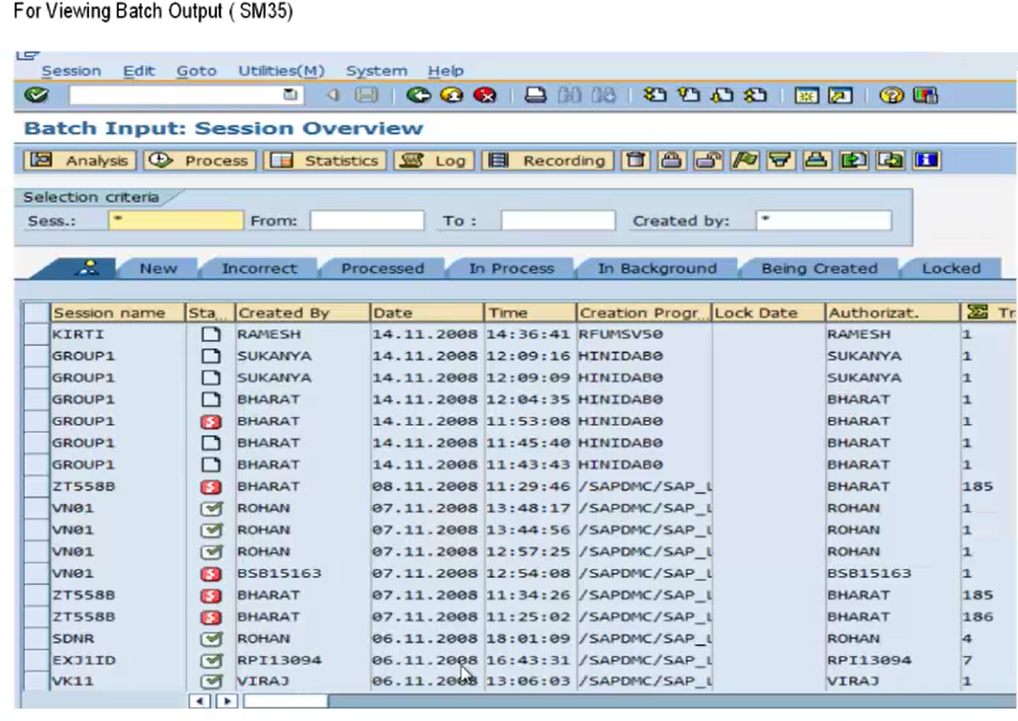Screen dimensions: 1018x721
Task: Jump to first page icon
Action: [x=655, y=95]
